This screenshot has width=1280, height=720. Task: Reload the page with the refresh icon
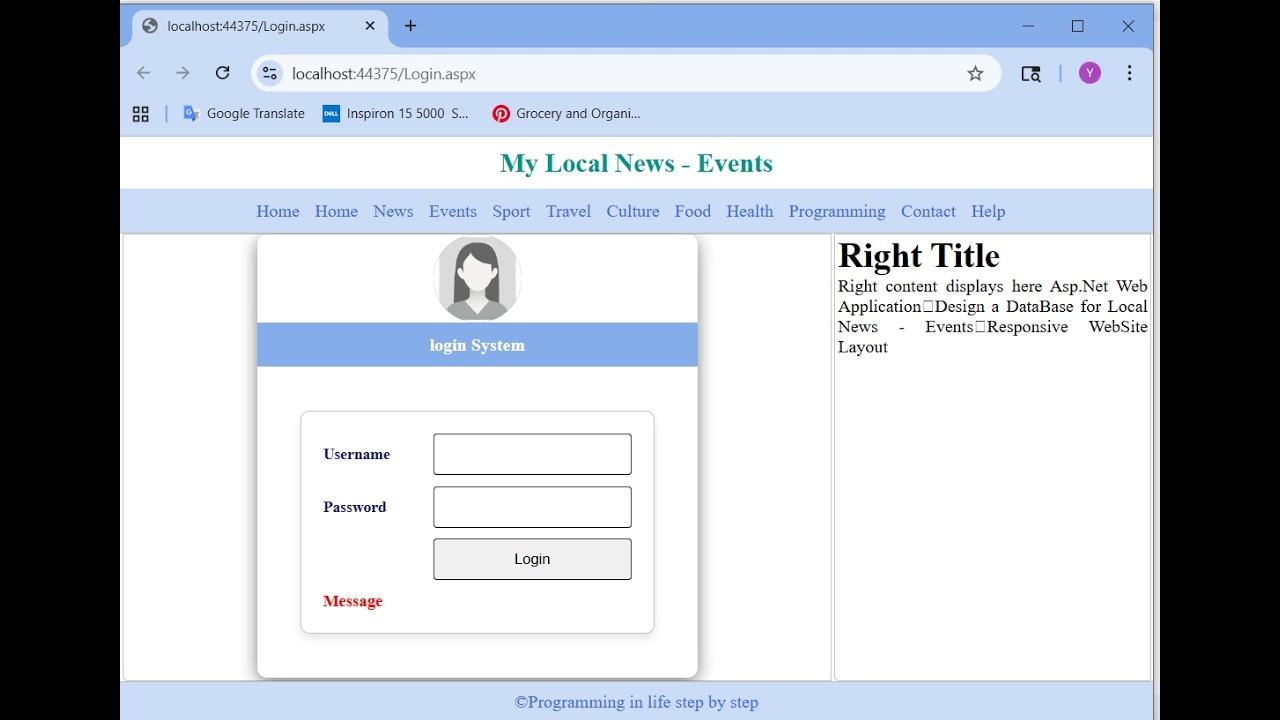tap(222, 73)
